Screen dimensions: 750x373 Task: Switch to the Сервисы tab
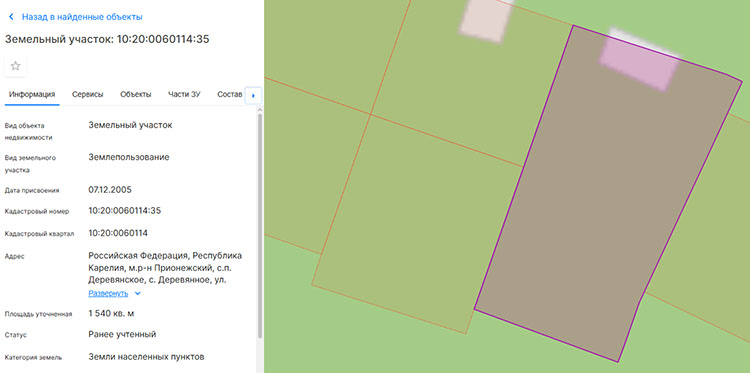(88, 95)
